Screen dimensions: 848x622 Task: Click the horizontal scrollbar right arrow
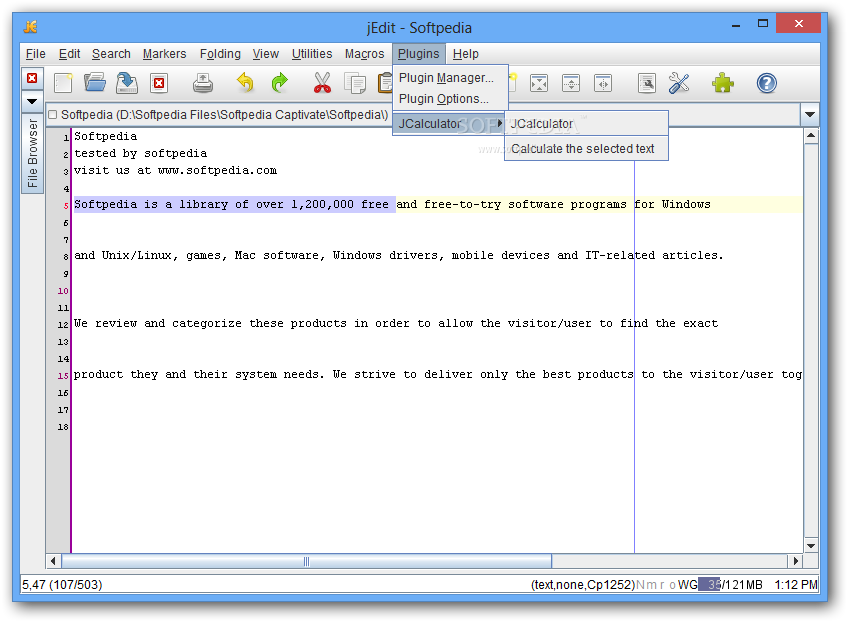pos(795,561)
